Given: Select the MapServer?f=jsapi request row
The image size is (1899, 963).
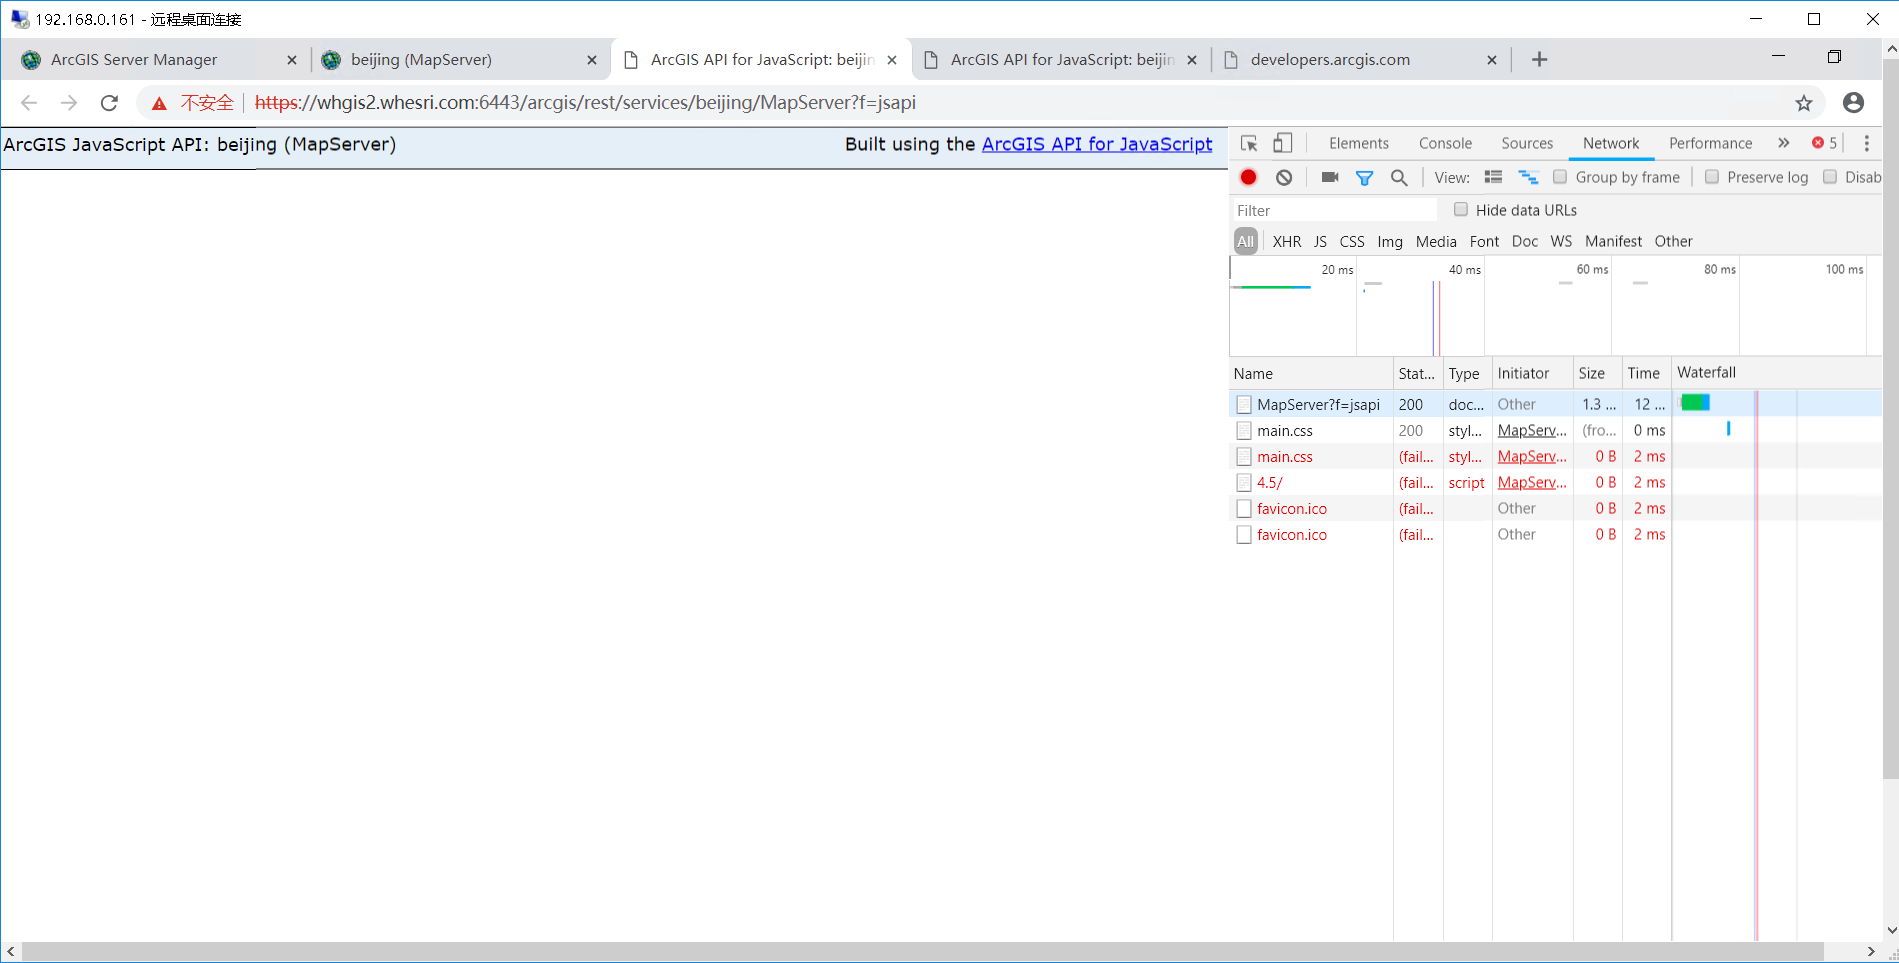Looking at the screenshot, I should tap(1316, 404).
